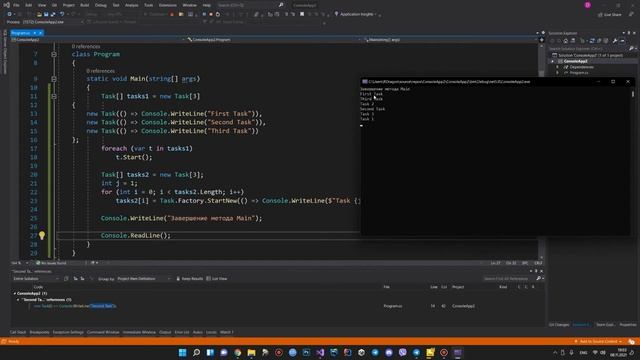Image resolution: width=640 pixels, height=360 pixels.
Task: Collapse the class Program code block
Action: [x=54, y=54]
